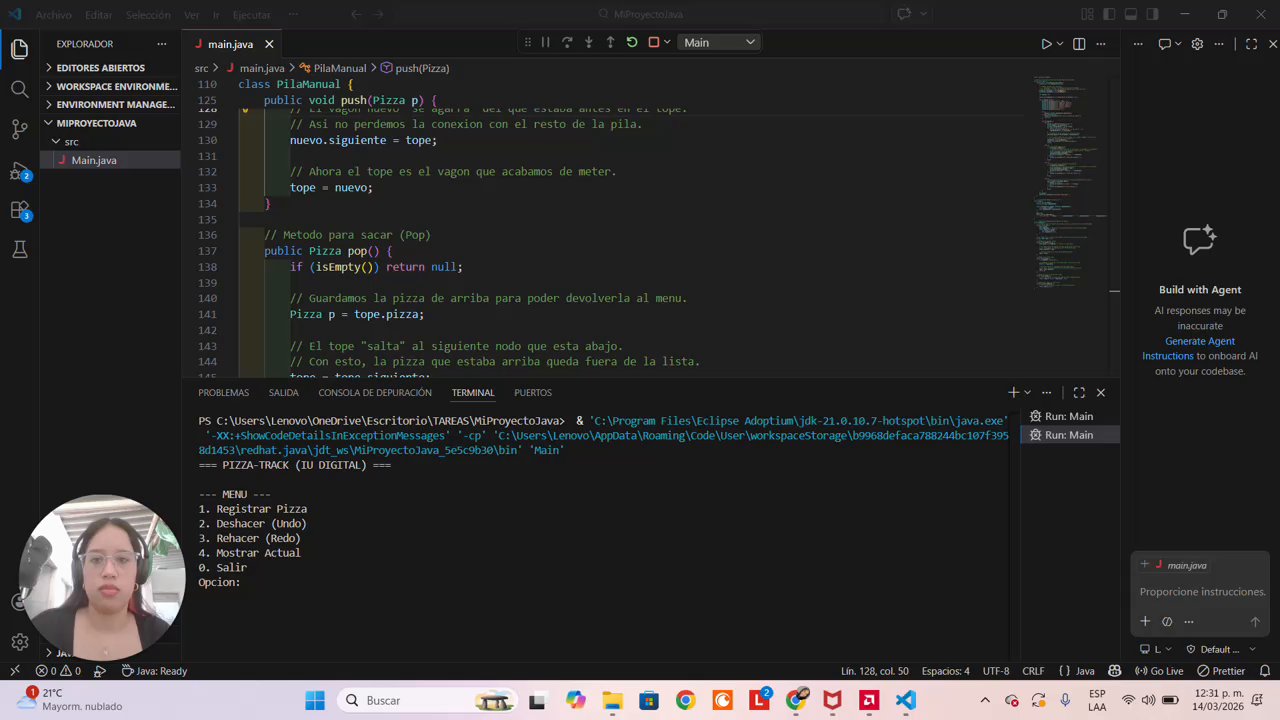Expand the WORKSPACE ENVIRONMENTS section
Screen dimensions: 1280x720
pos(110,86)
